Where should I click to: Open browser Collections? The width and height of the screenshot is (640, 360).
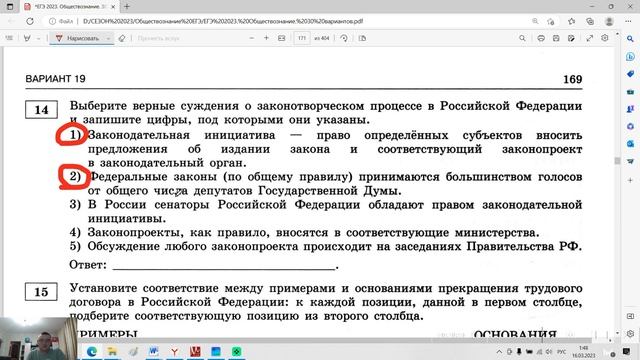[x=590, y=21]
